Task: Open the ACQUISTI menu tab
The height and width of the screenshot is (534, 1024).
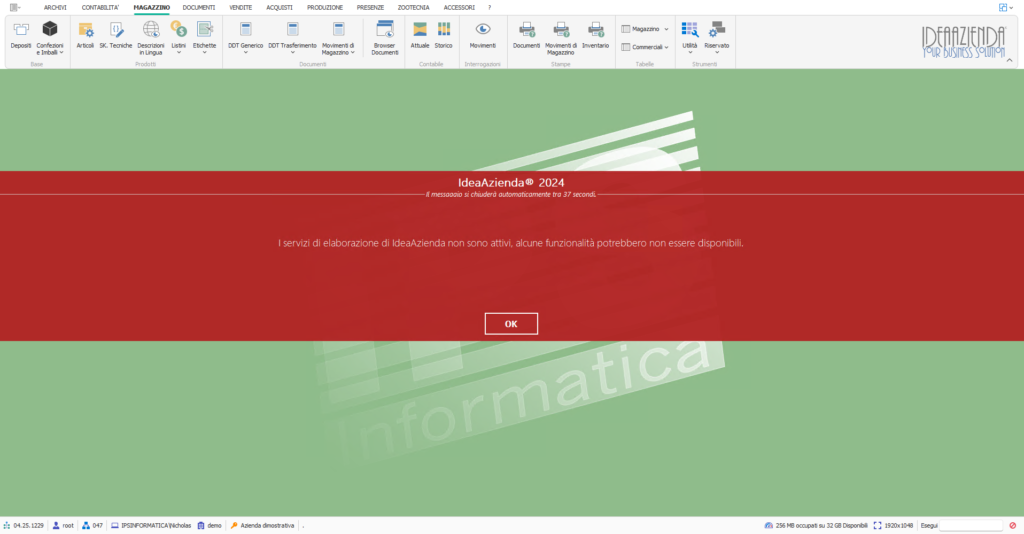Action: coord(279,8)
